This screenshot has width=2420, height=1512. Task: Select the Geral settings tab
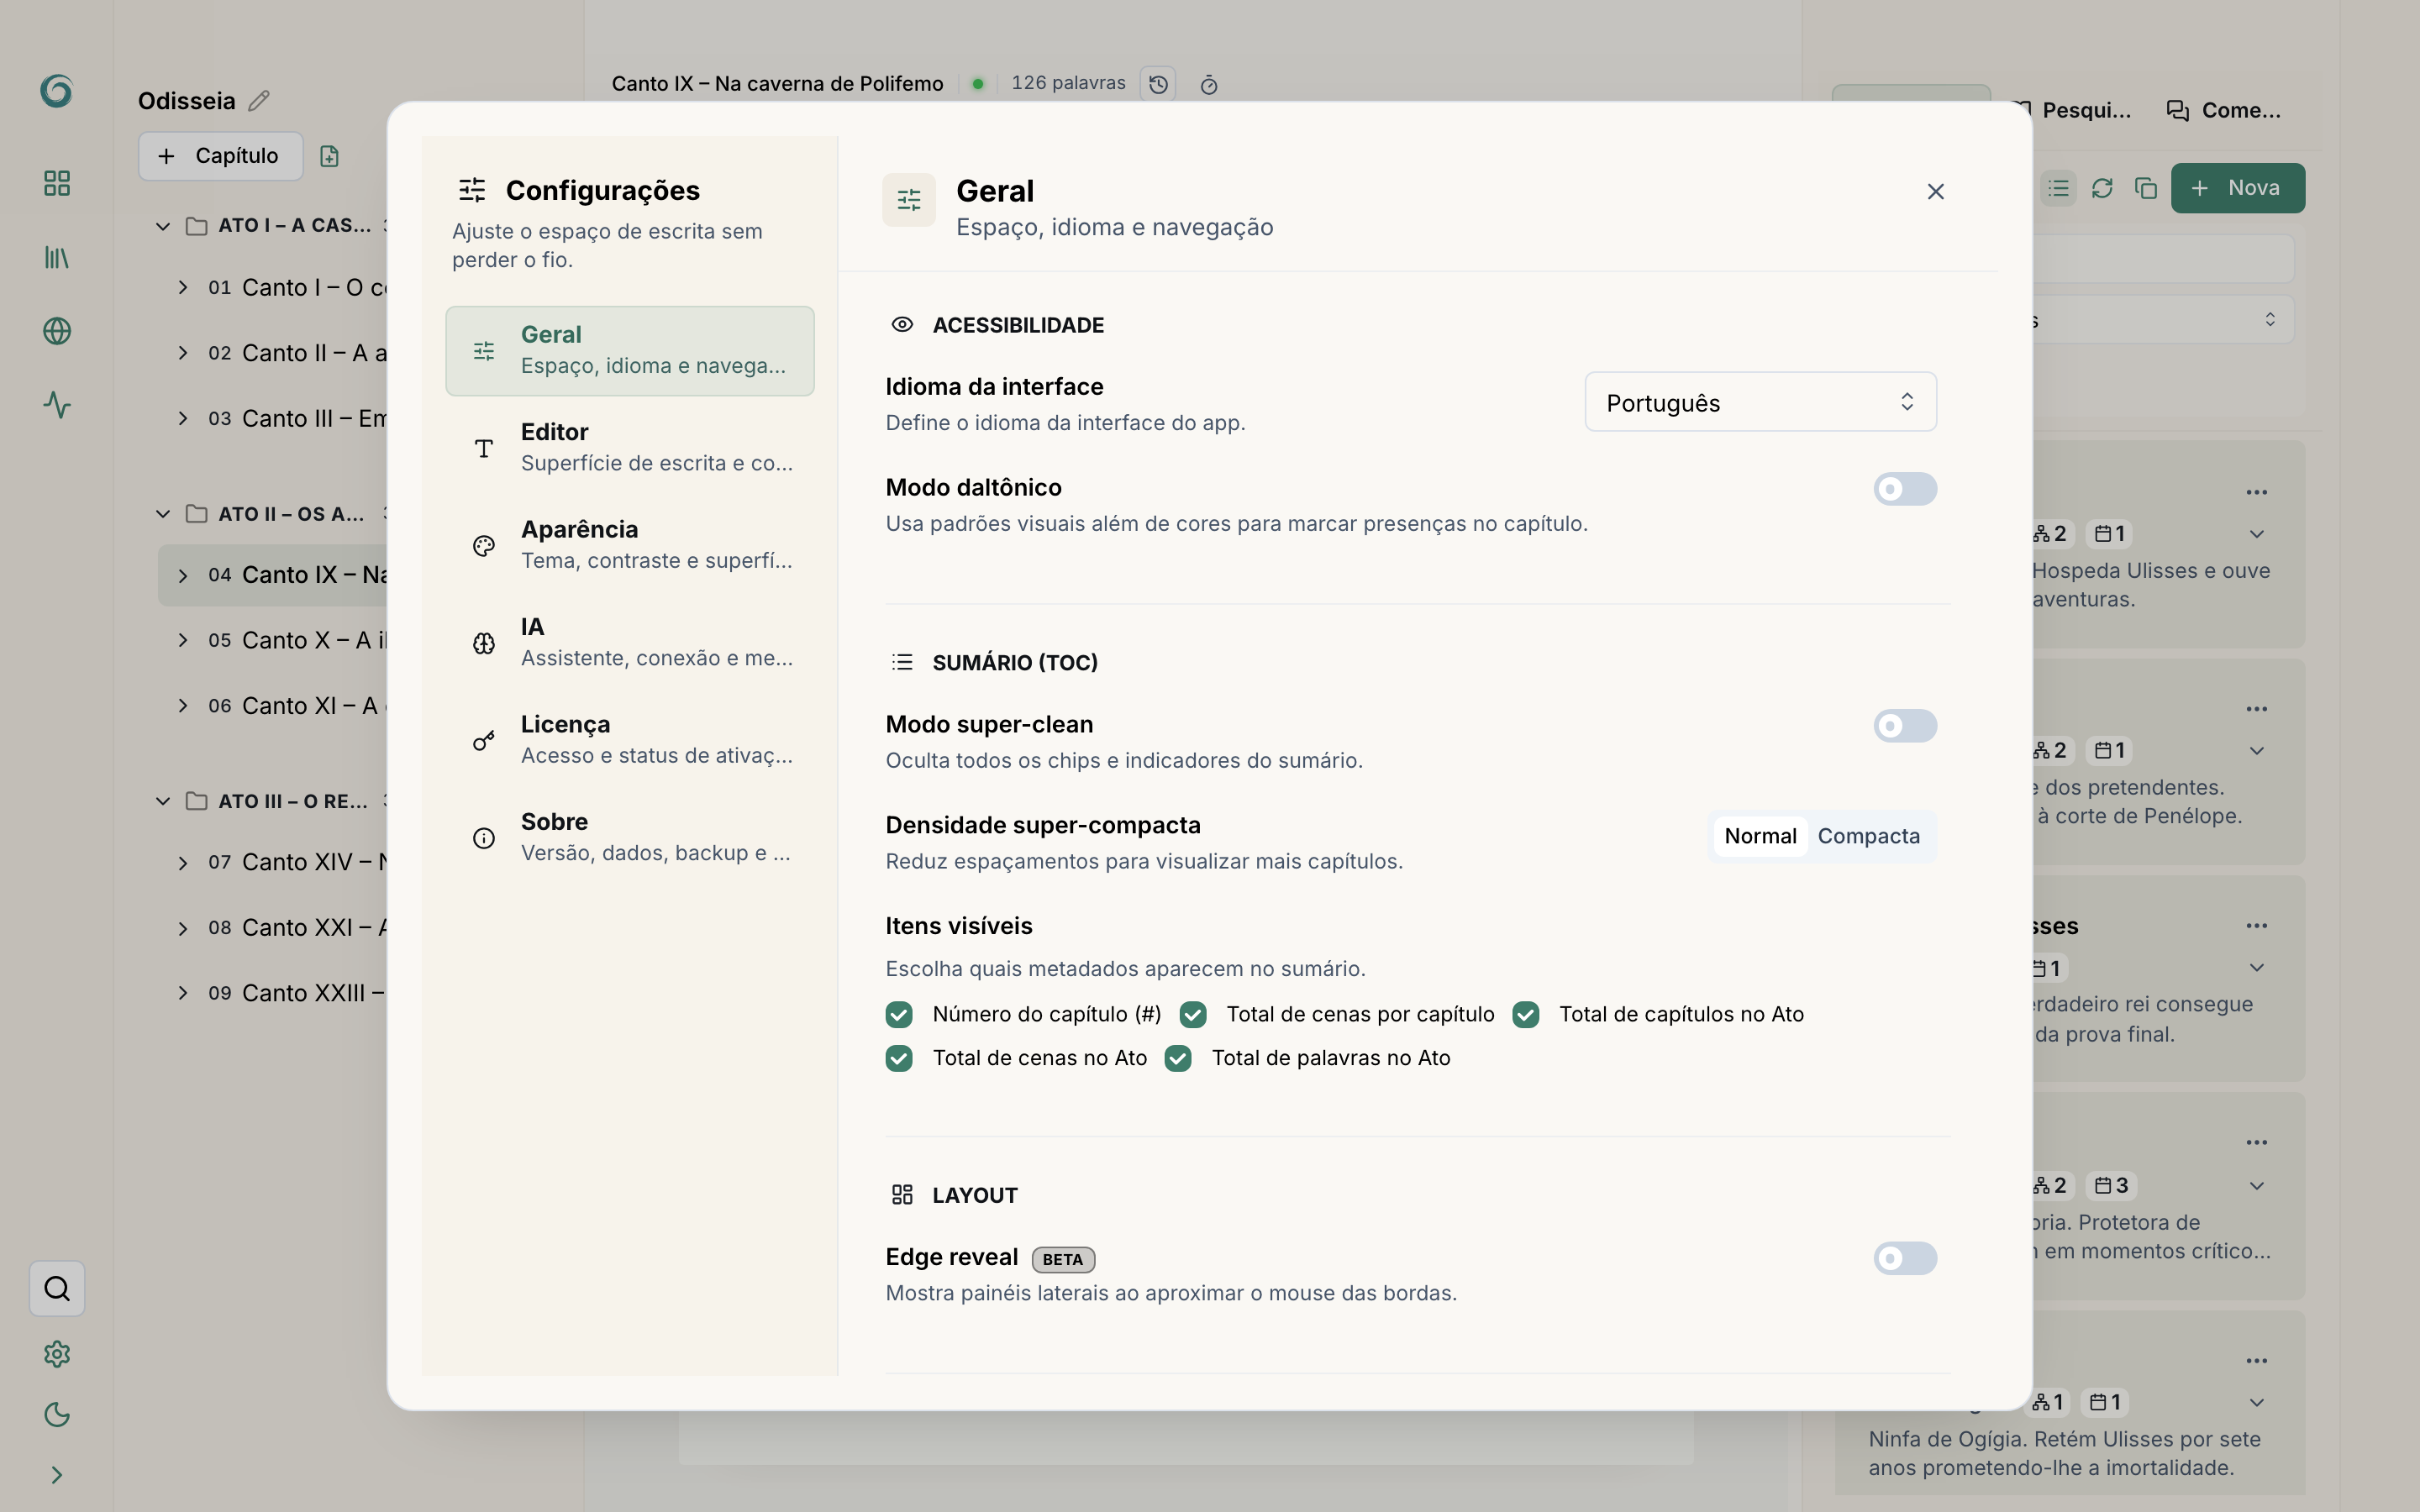(630, 351)
